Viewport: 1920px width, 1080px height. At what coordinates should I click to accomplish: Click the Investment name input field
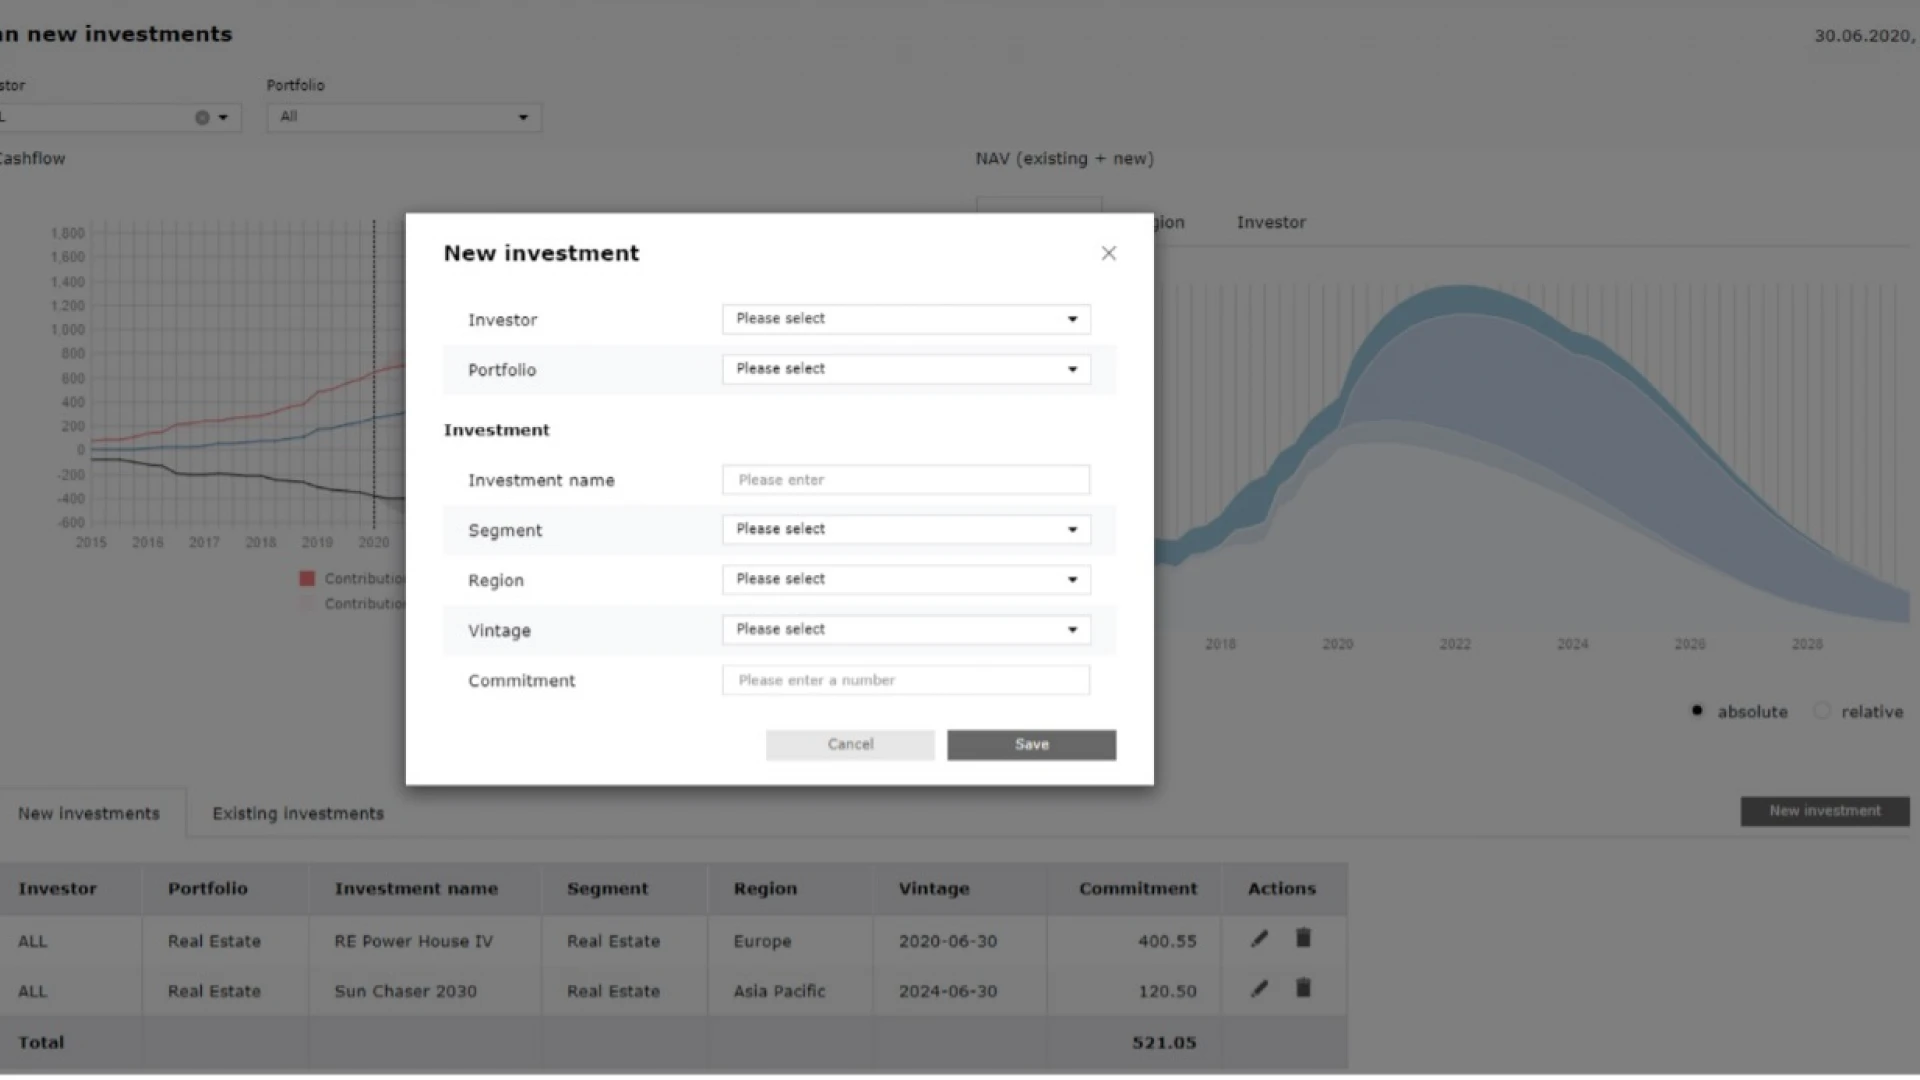pyautogui.click(x=905, y=480)
